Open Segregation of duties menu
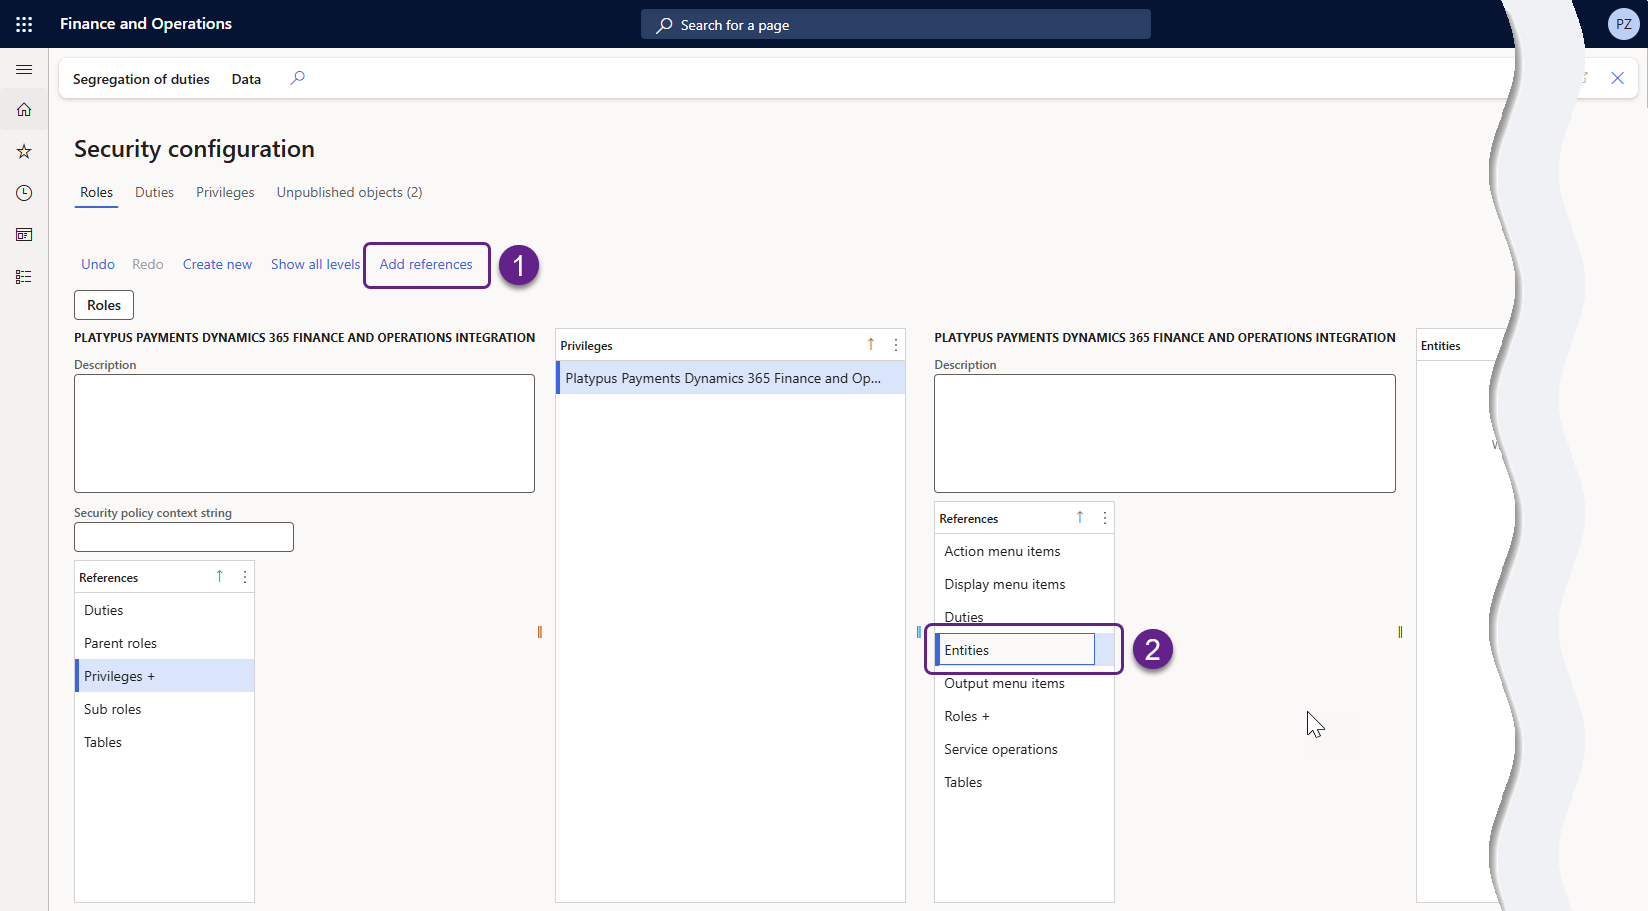 click(x=141, y=79)
